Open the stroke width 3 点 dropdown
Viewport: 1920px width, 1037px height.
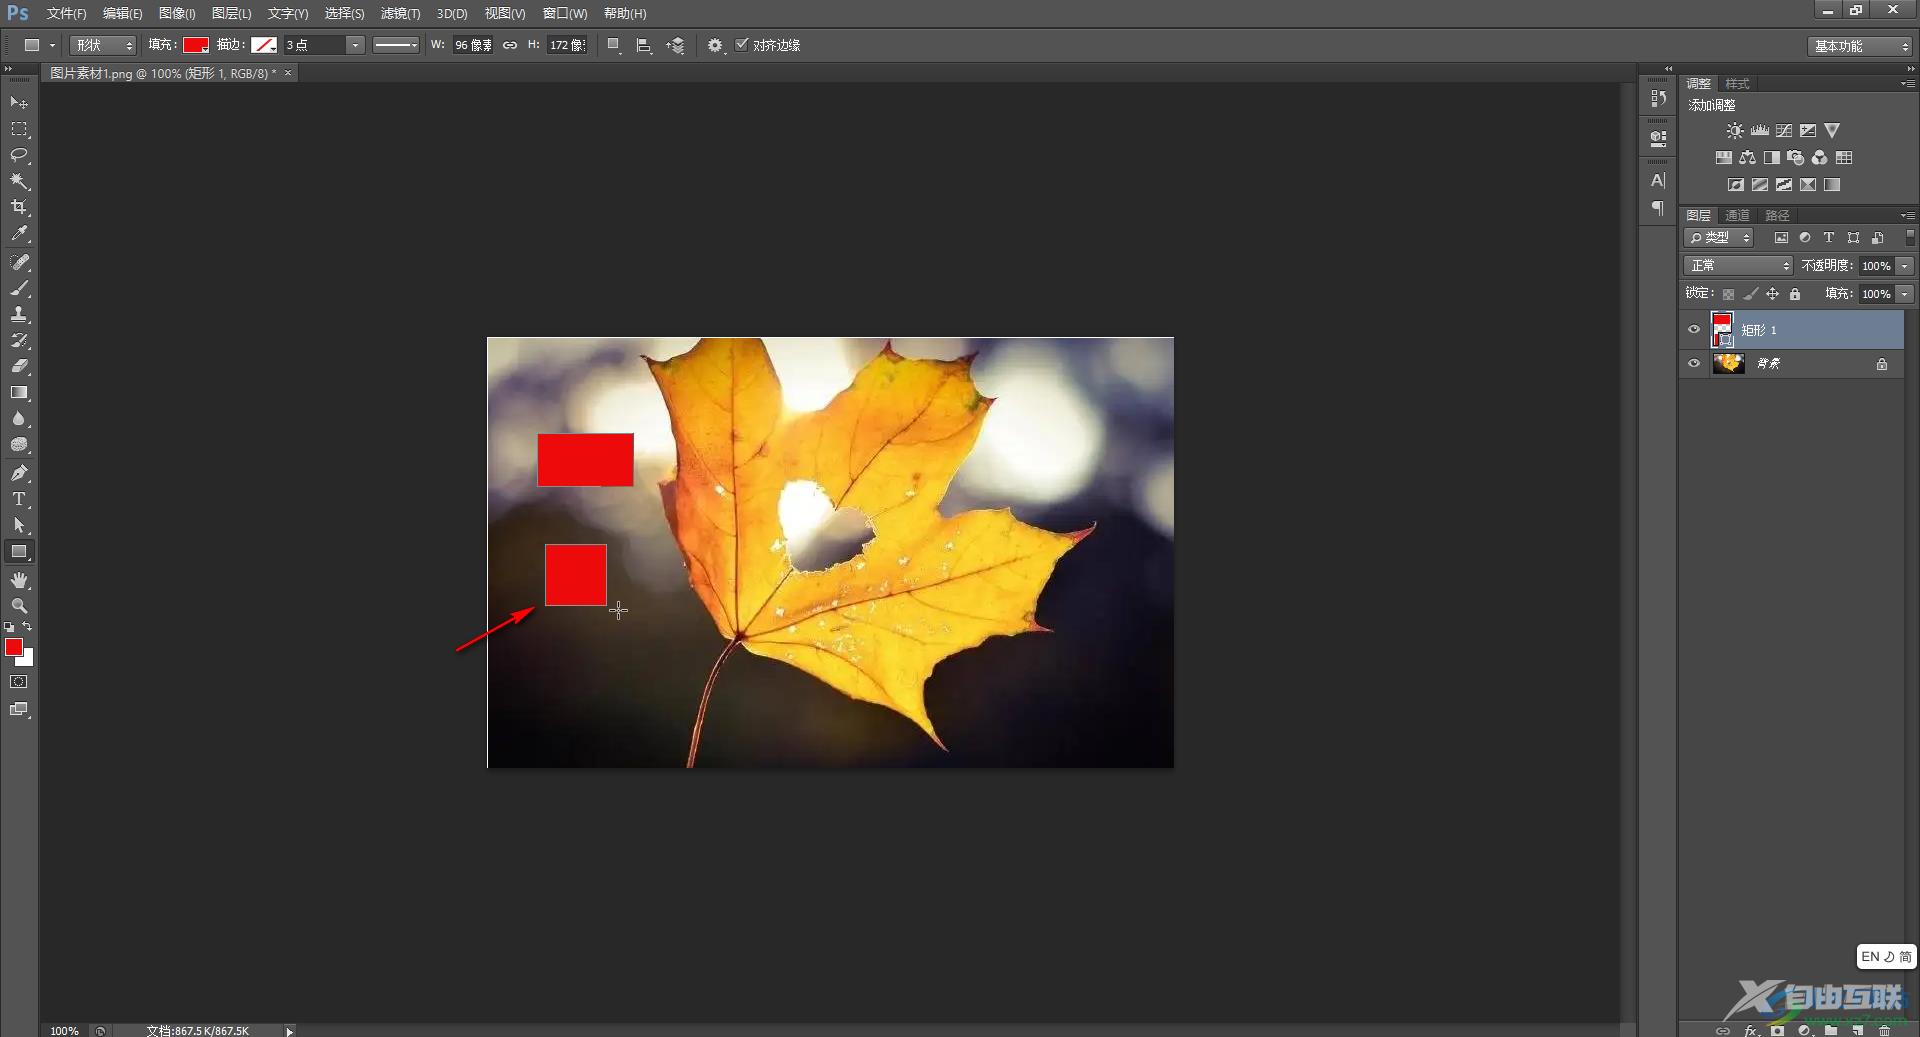355,45
